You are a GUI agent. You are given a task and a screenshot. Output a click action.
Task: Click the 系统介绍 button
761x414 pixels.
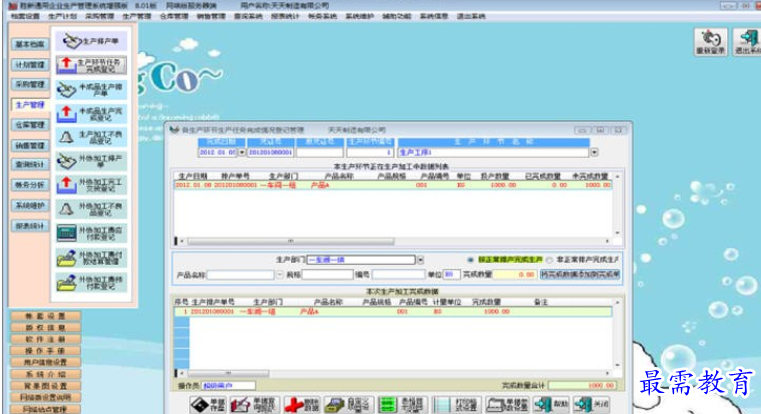click(x=46, y=374)
